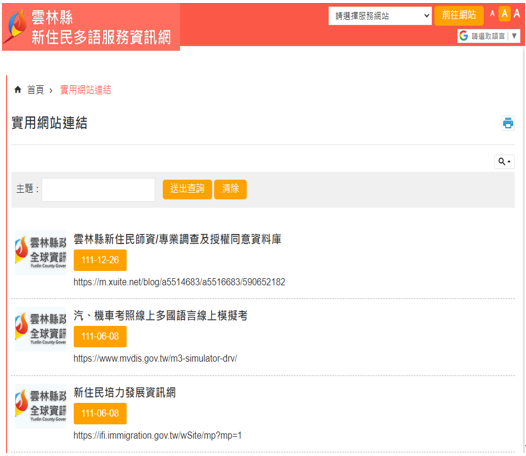Go to 首頁 breadcrumb link

(35, 90)
